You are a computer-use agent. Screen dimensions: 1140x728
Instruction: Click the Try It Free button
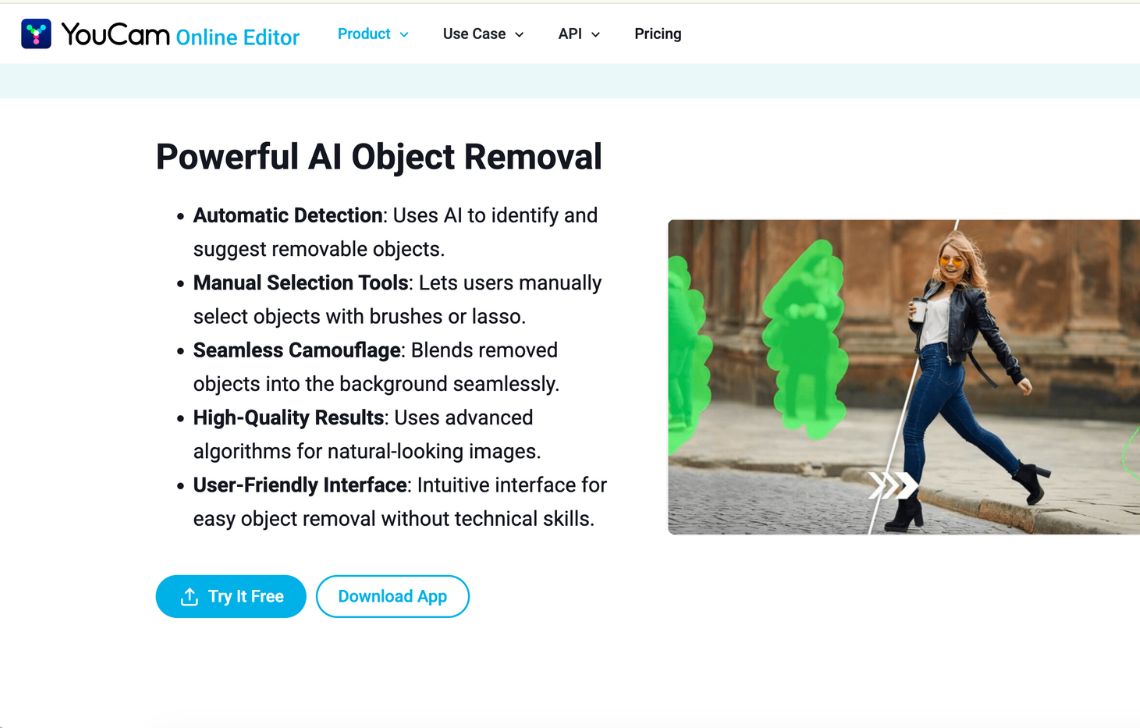tap(230, 596)
